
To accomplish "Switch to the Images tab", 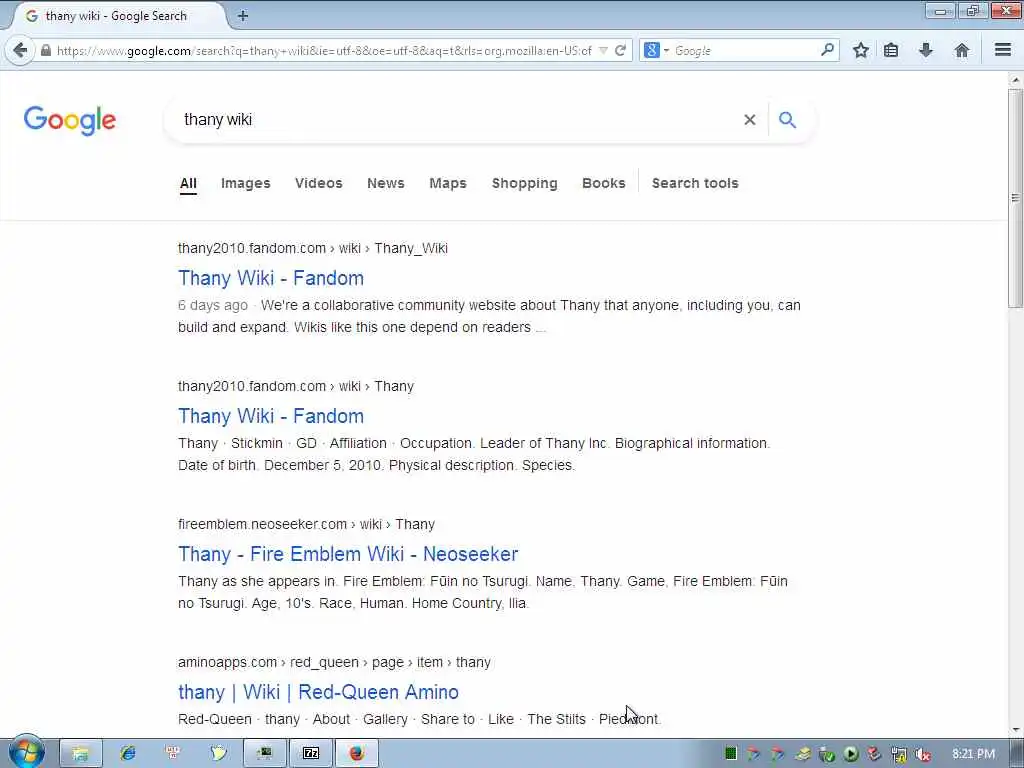I will [x=246, y=184].
